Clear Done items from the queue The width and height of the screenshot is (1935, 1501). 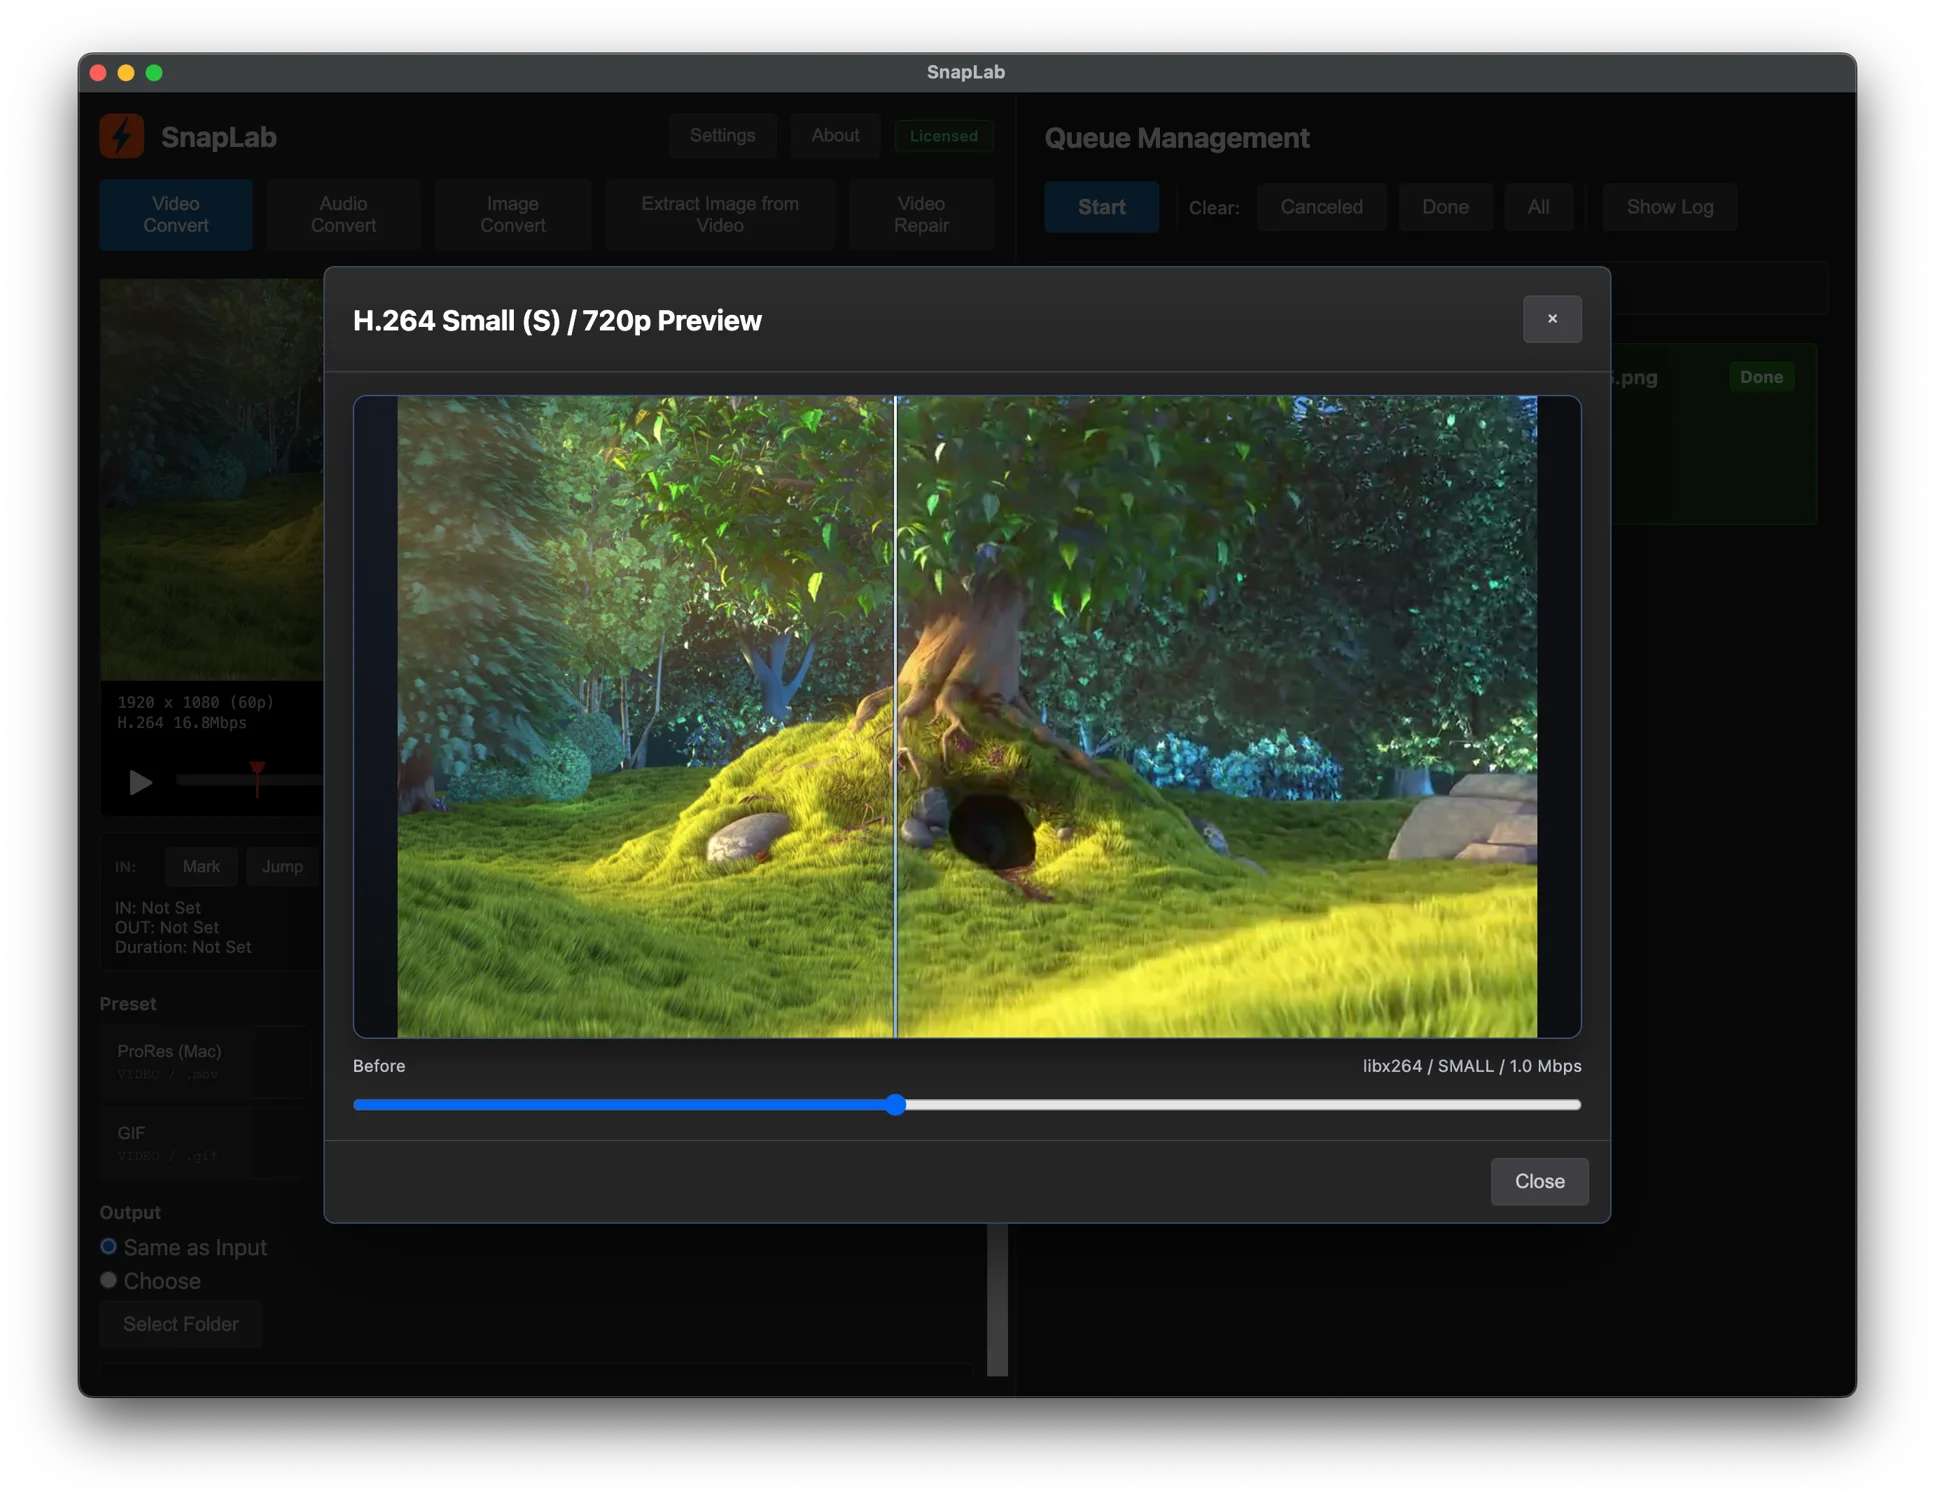point(1445,207)
